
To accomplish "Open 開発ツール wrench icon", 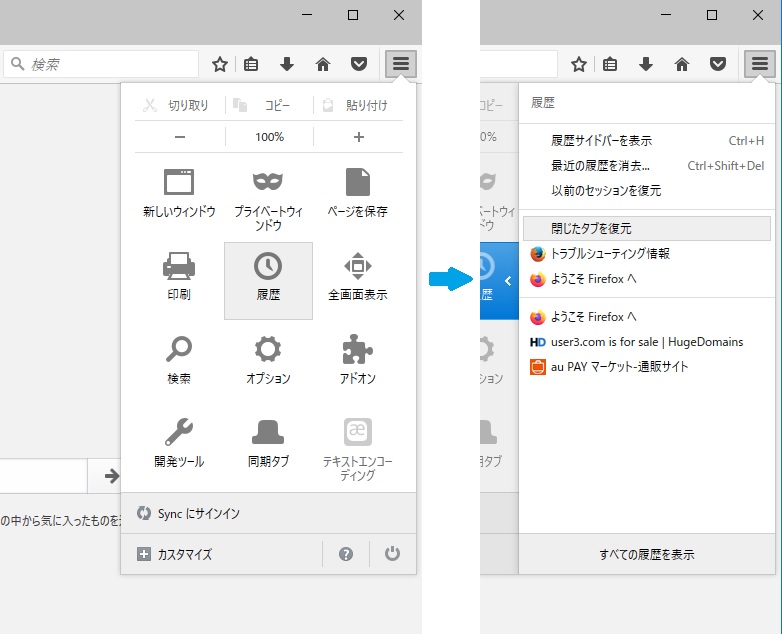I will [x=179, y=433].
